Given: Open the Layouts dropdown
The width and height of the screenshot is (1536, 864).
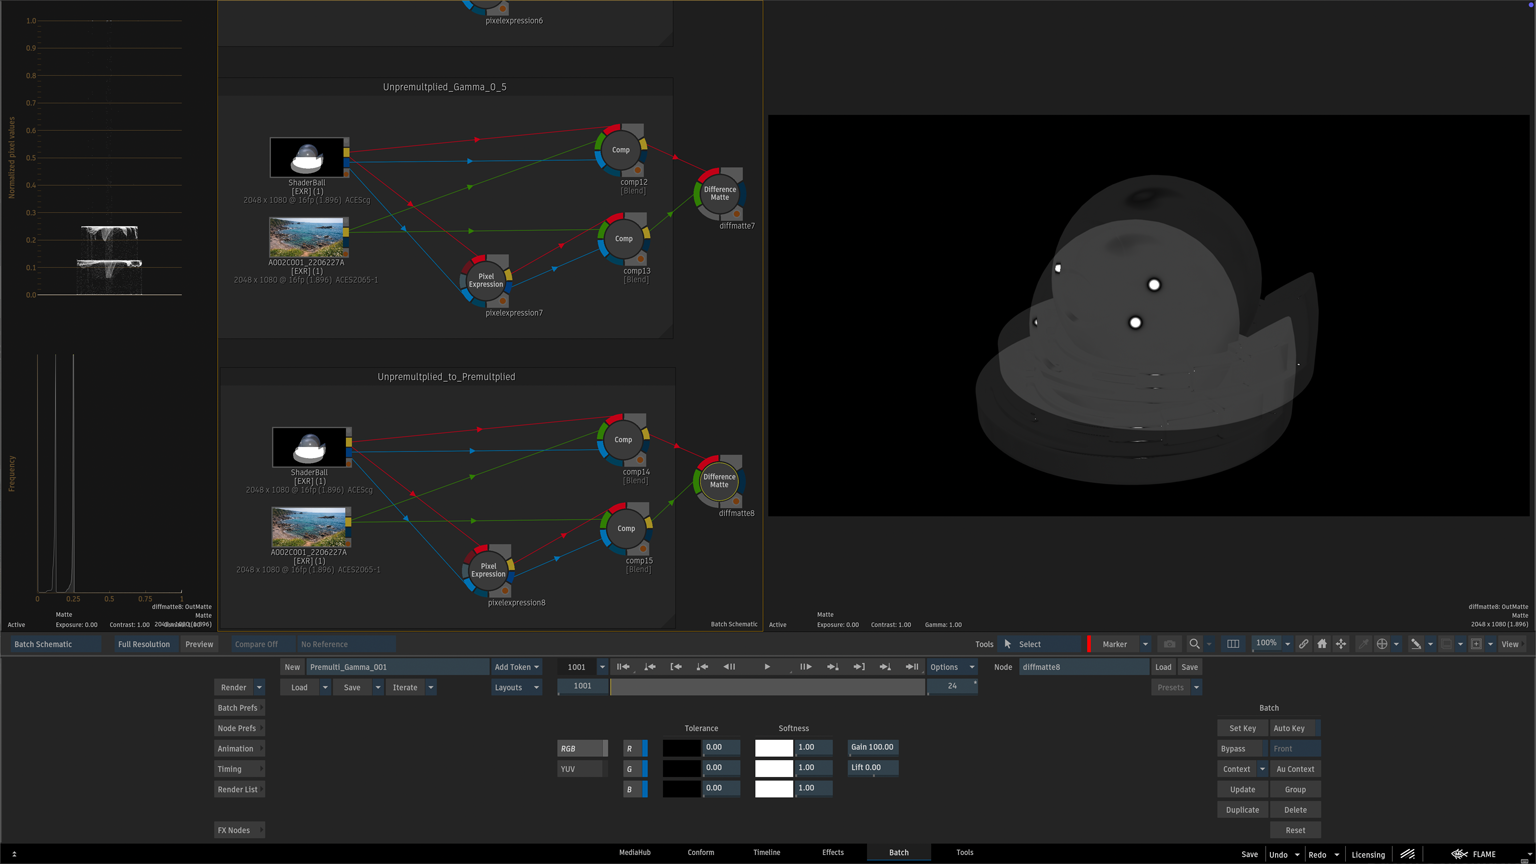Looking at the screenshot, I should coord(516,688).
